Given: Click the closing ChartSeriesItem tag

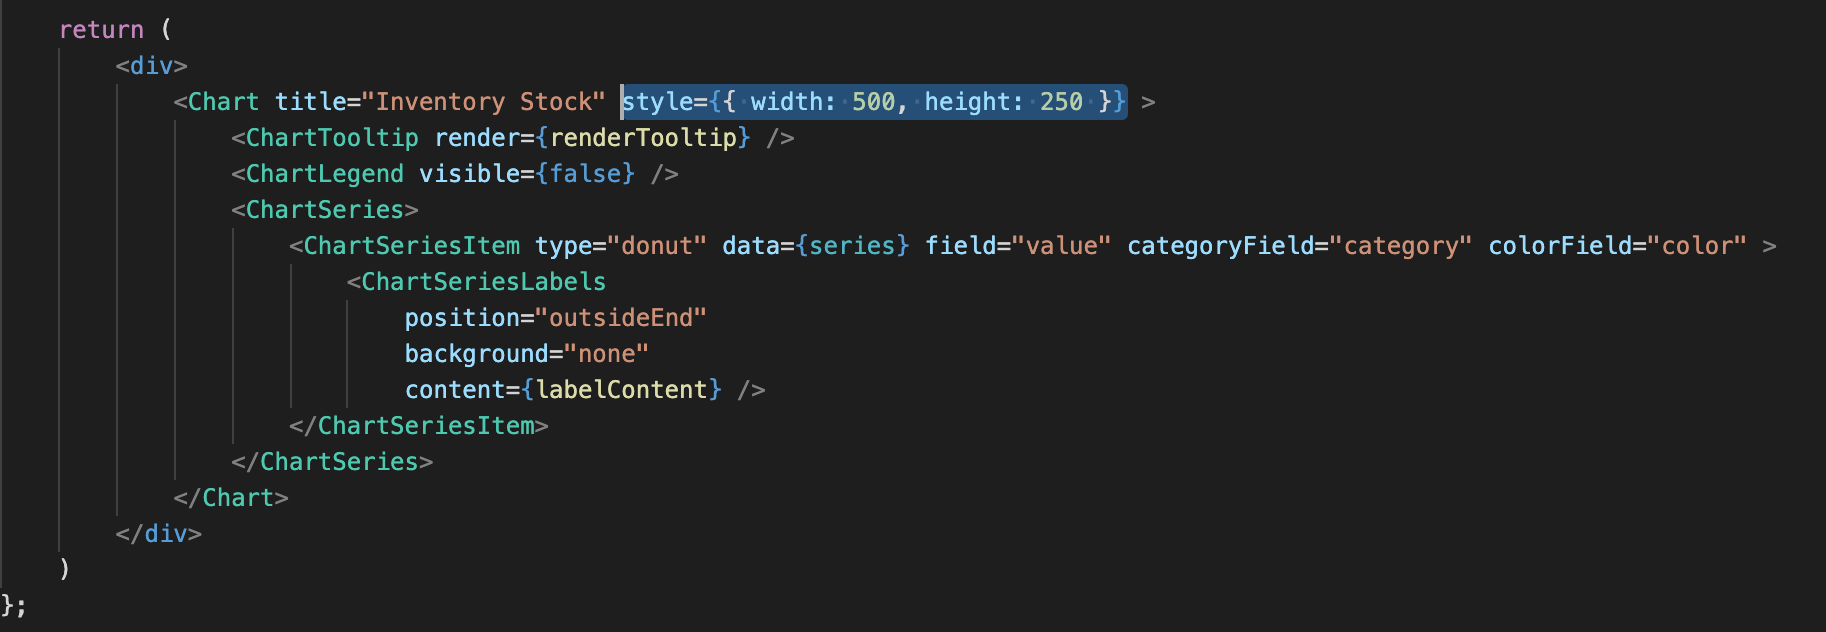Looking at the screenshot, I should click(419, 426).
